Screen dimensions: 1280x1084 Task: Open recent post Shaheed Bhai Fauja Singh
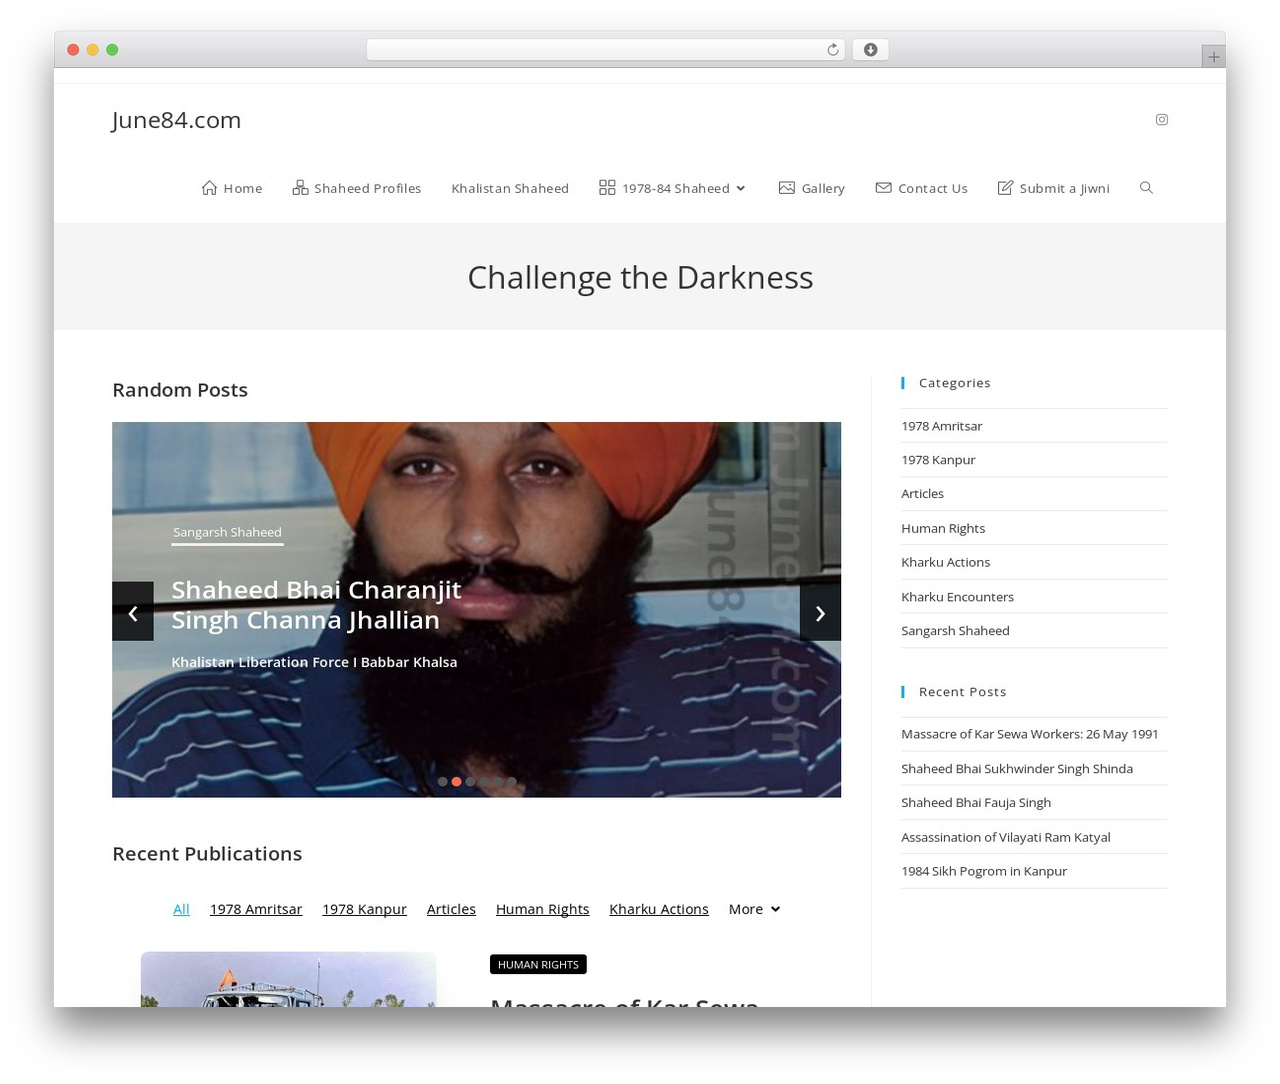click(976, 802)
